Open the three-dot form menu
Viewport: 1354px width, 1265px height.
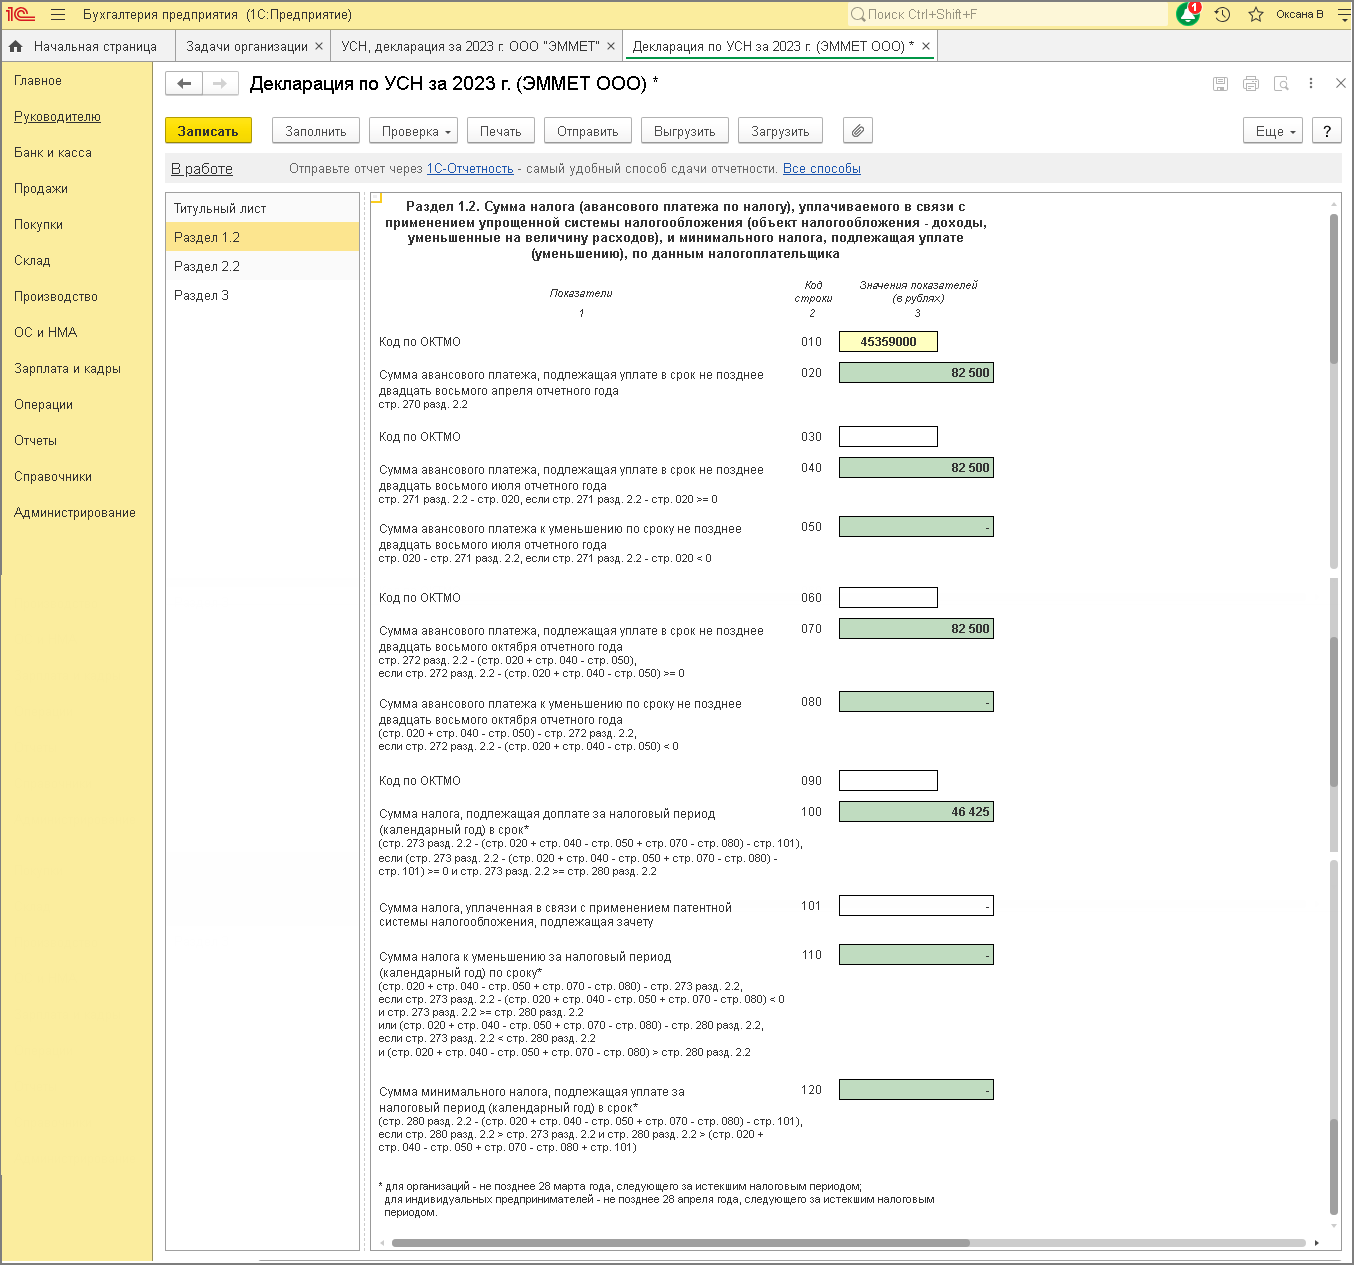1311,84
